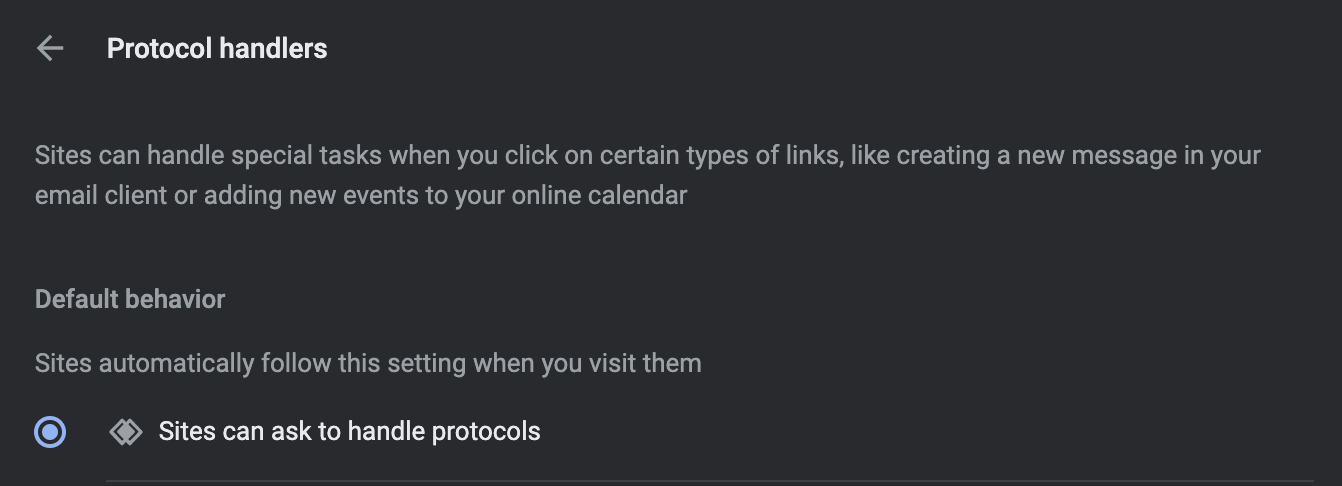Select the 'Sites can ask to handle protocols' radio button
This screenshot has width=1342, height=486.
coord(50,432)
